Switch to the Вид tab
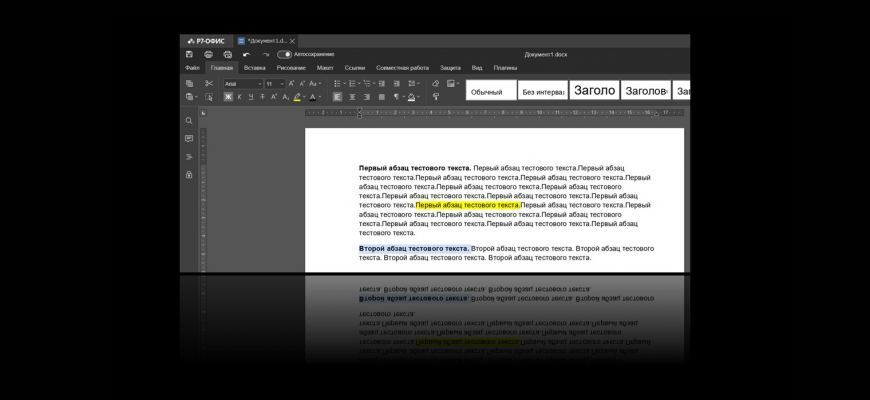The width and height of the screenshot is (870, 400). pos(477,68)
